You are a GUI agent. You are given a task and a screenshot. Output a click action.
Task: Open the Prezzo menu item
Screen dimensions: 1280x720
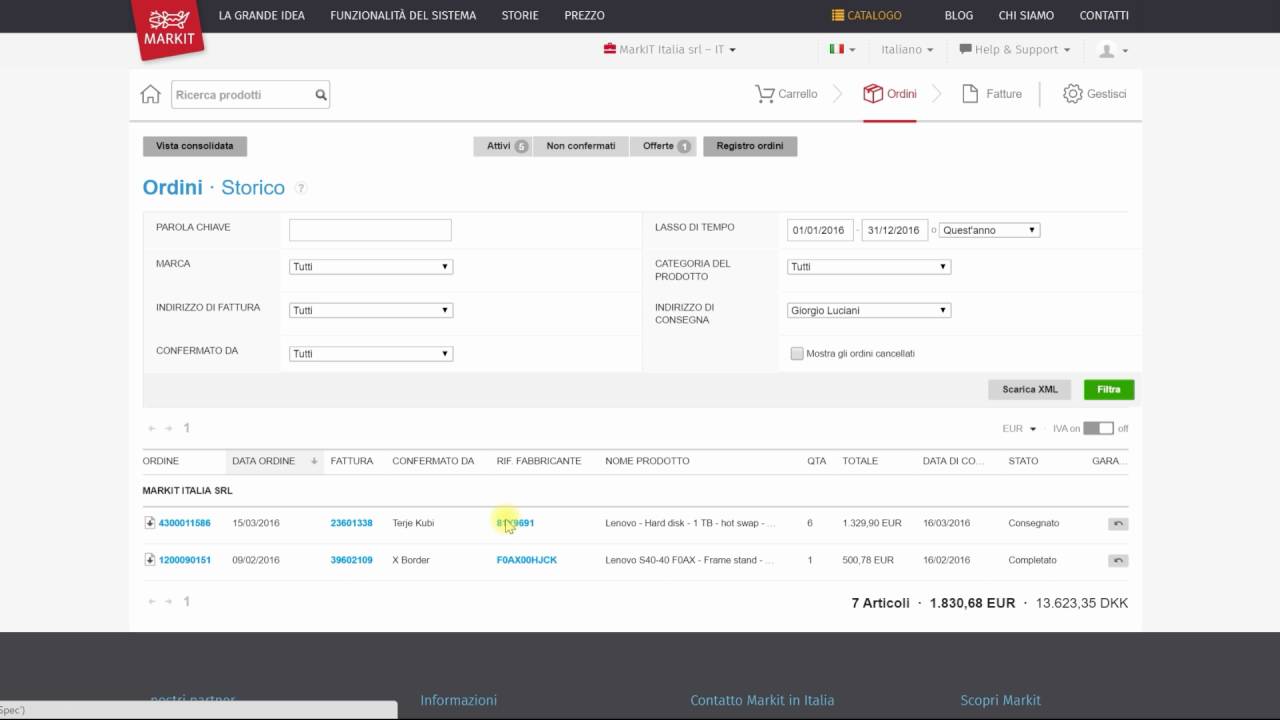click(584, 15)
